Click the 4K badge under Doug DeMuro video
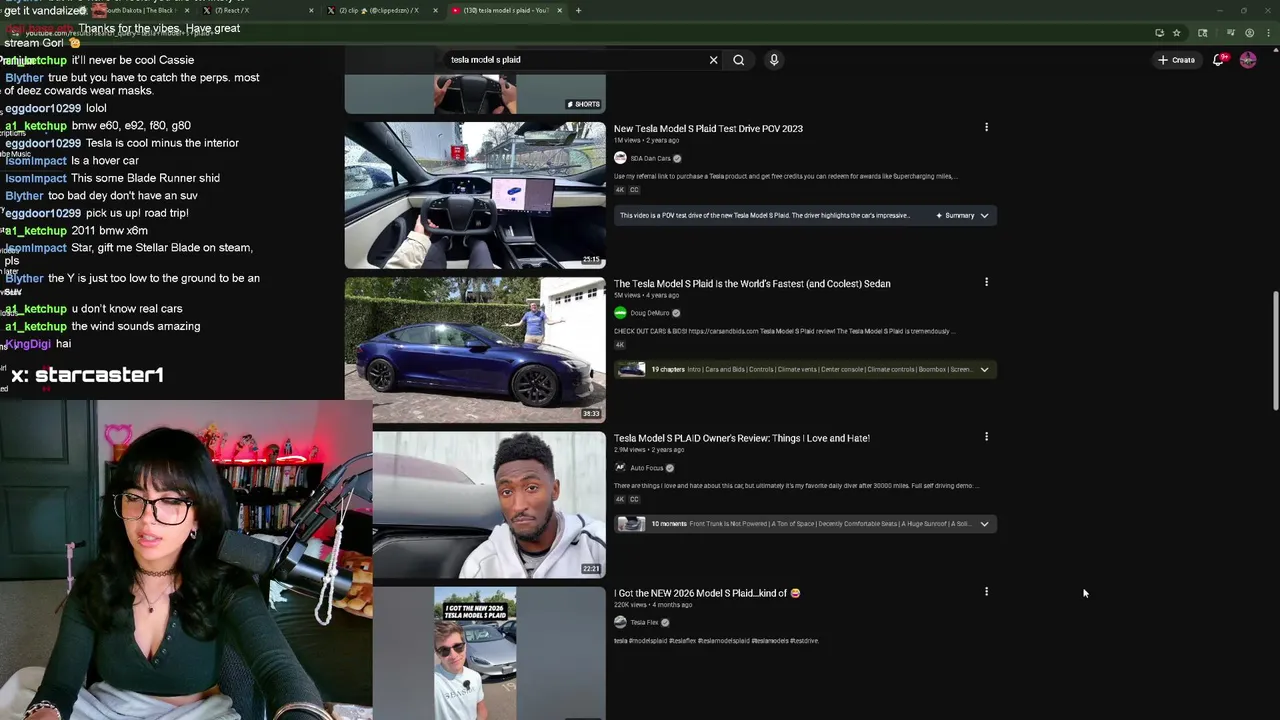Screen dimensions: 1280x720 620,345
